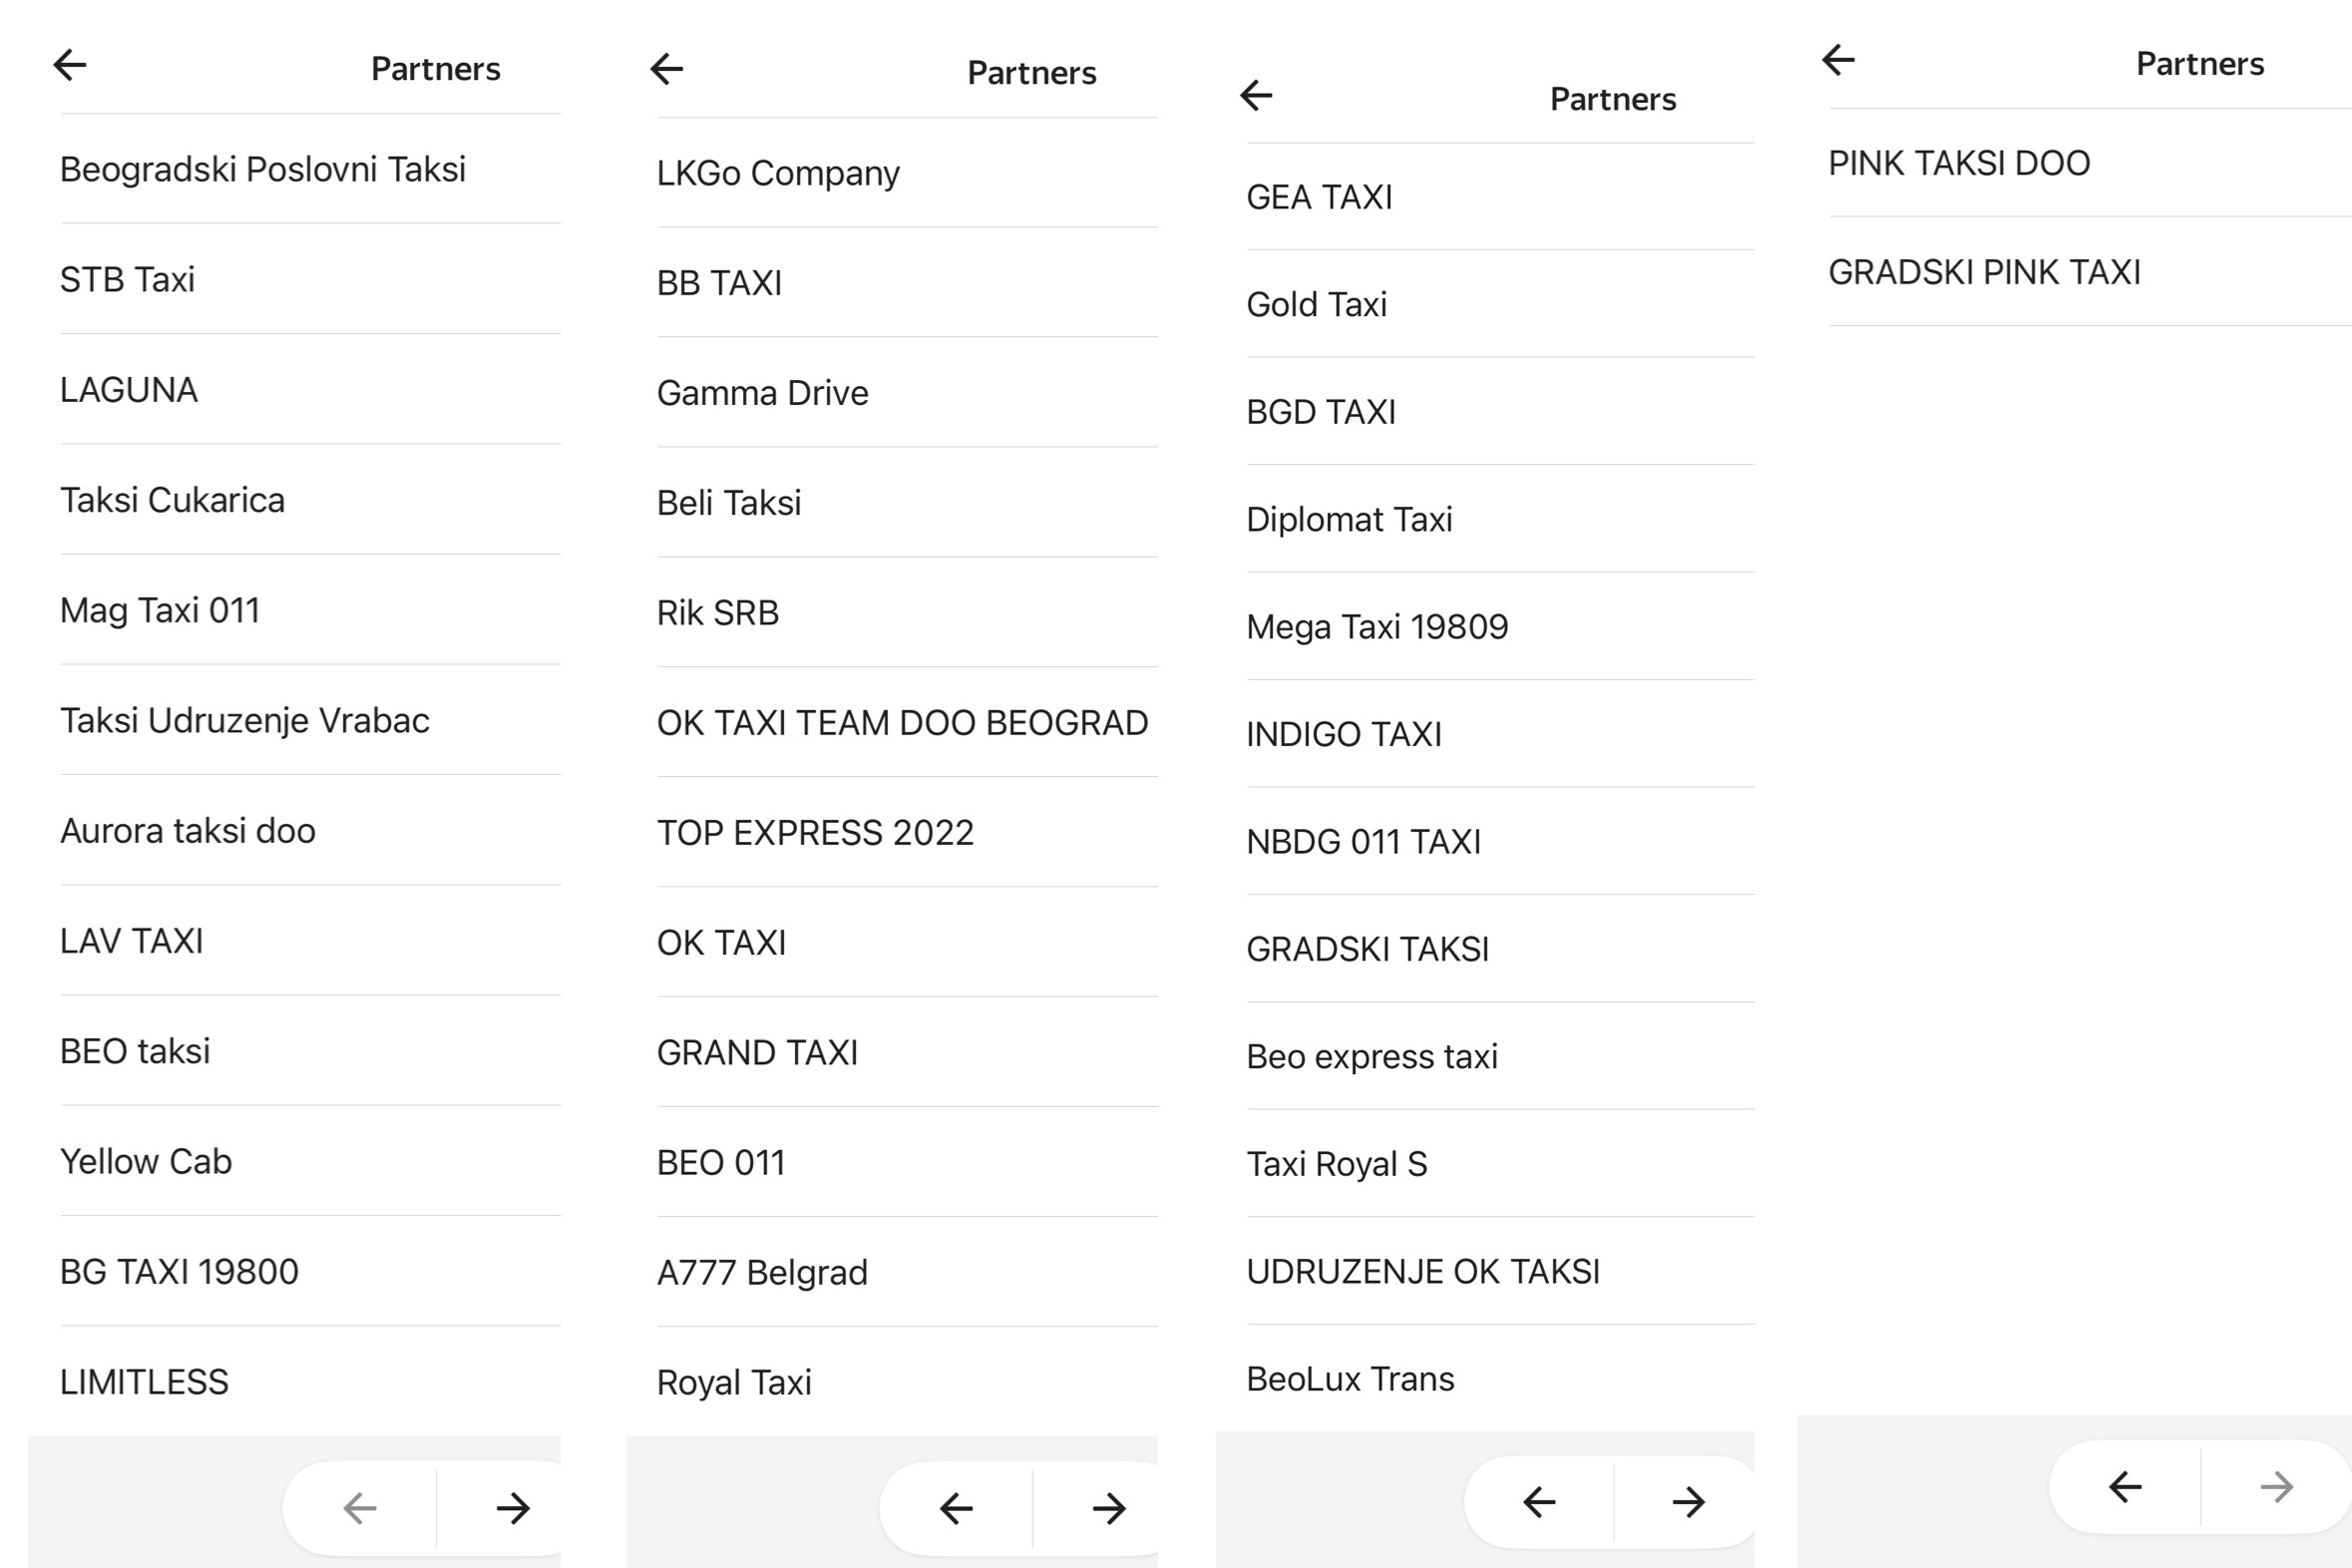The width and height of the screenshot is (2352, 1568).
Task: Select the STB Taxi partner
Action: [x=128, y=280]
